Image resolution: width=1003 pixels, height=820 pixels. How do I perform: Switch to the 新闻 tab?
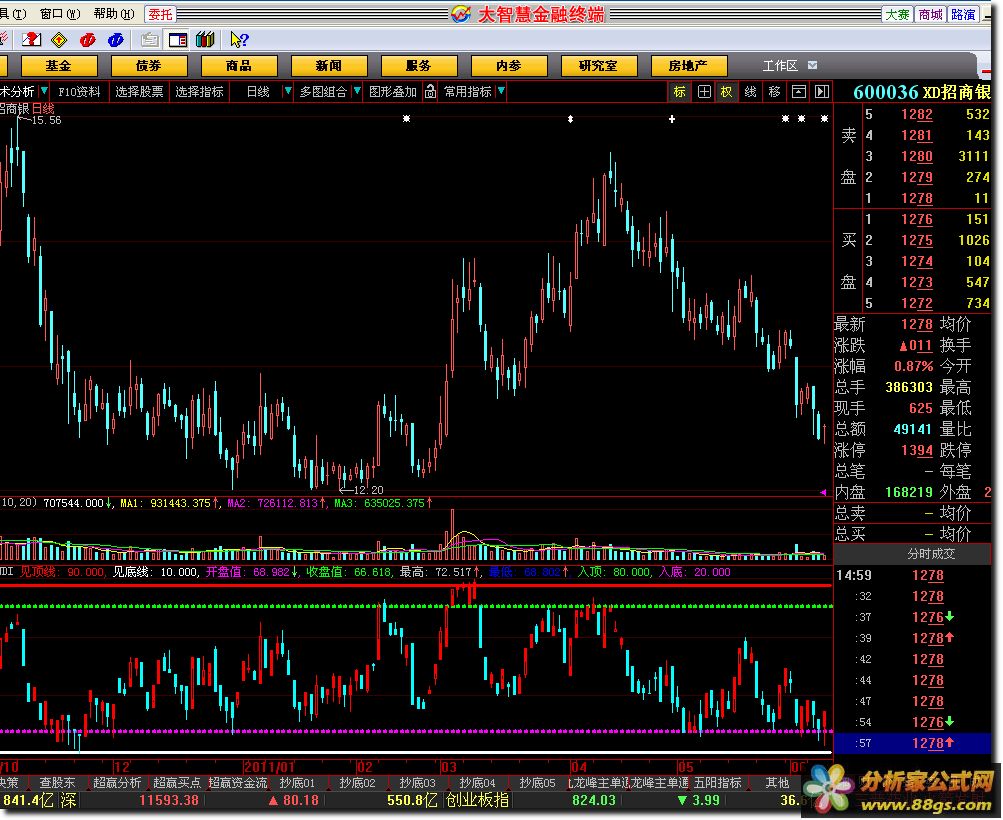329,65
